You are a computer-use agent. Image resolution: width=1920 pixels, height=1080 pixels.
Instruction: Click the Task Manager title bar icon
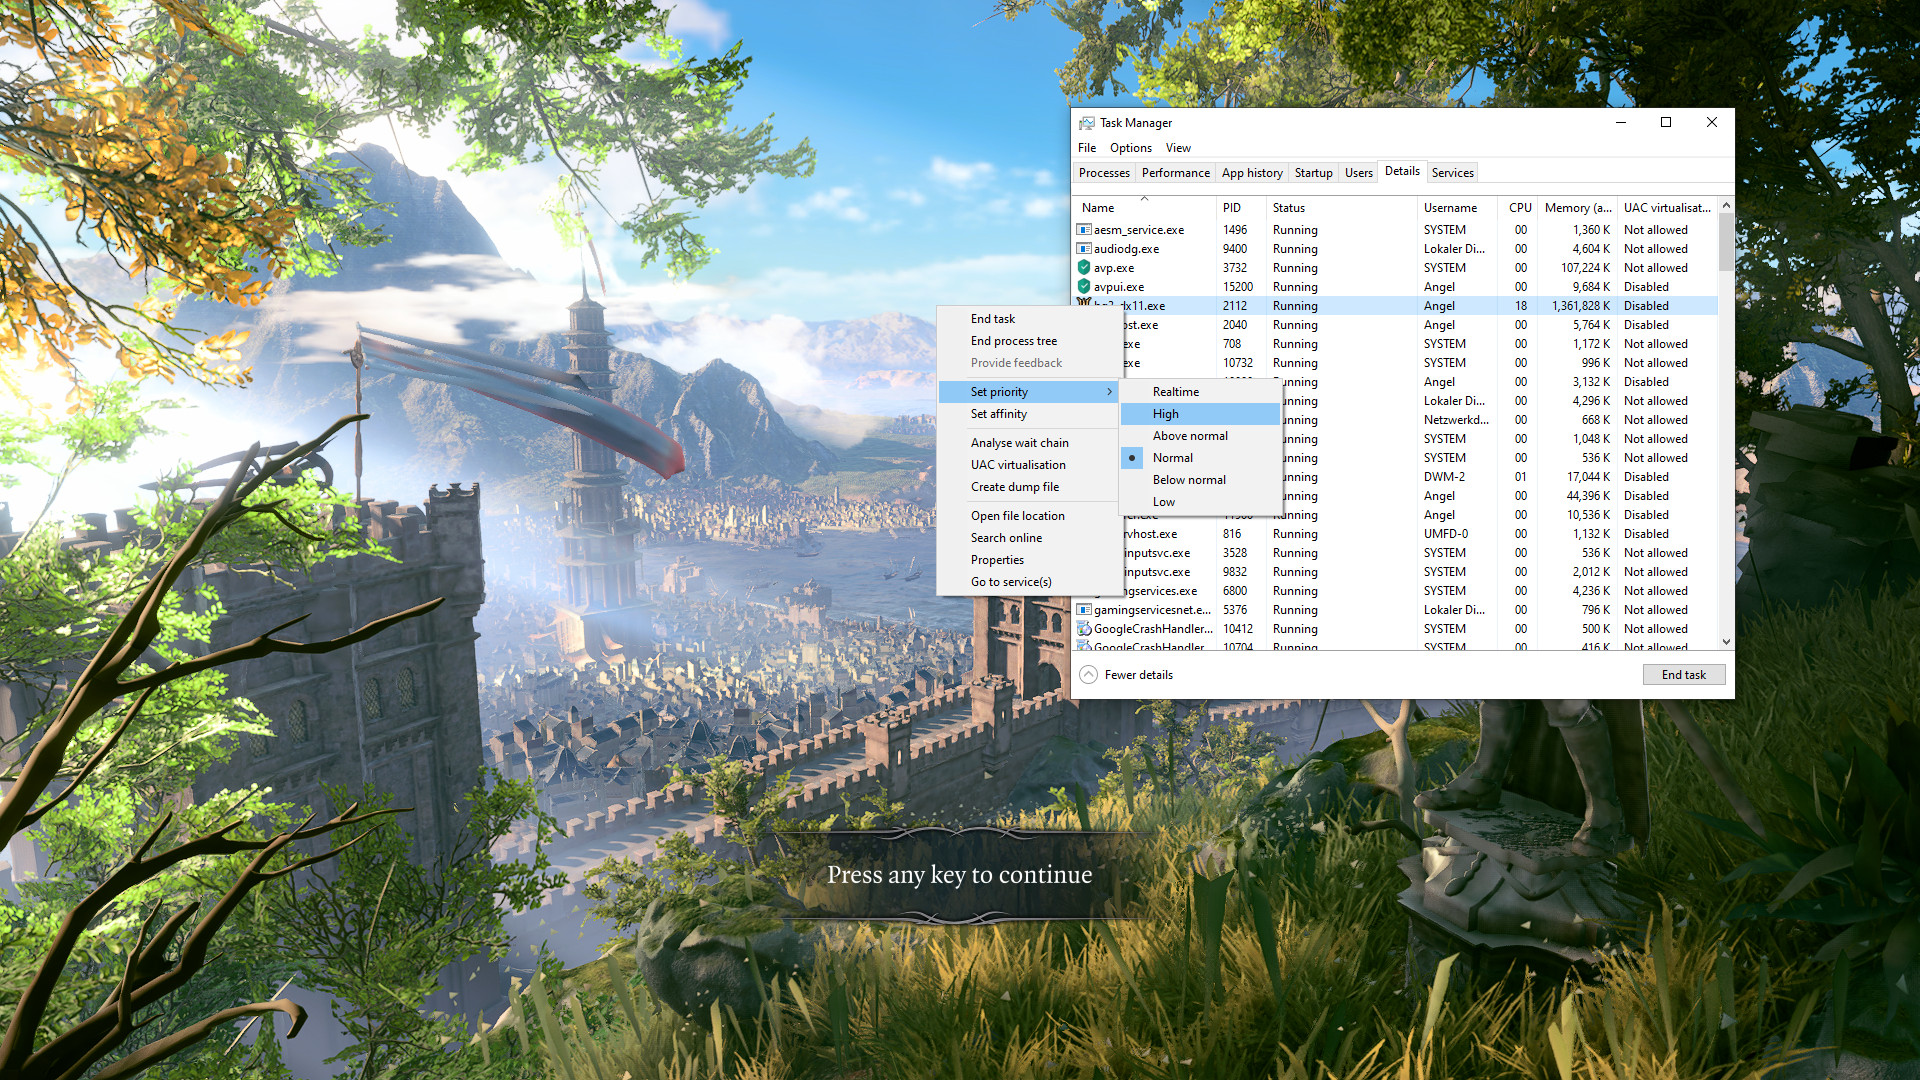(x=1086, y=123)
